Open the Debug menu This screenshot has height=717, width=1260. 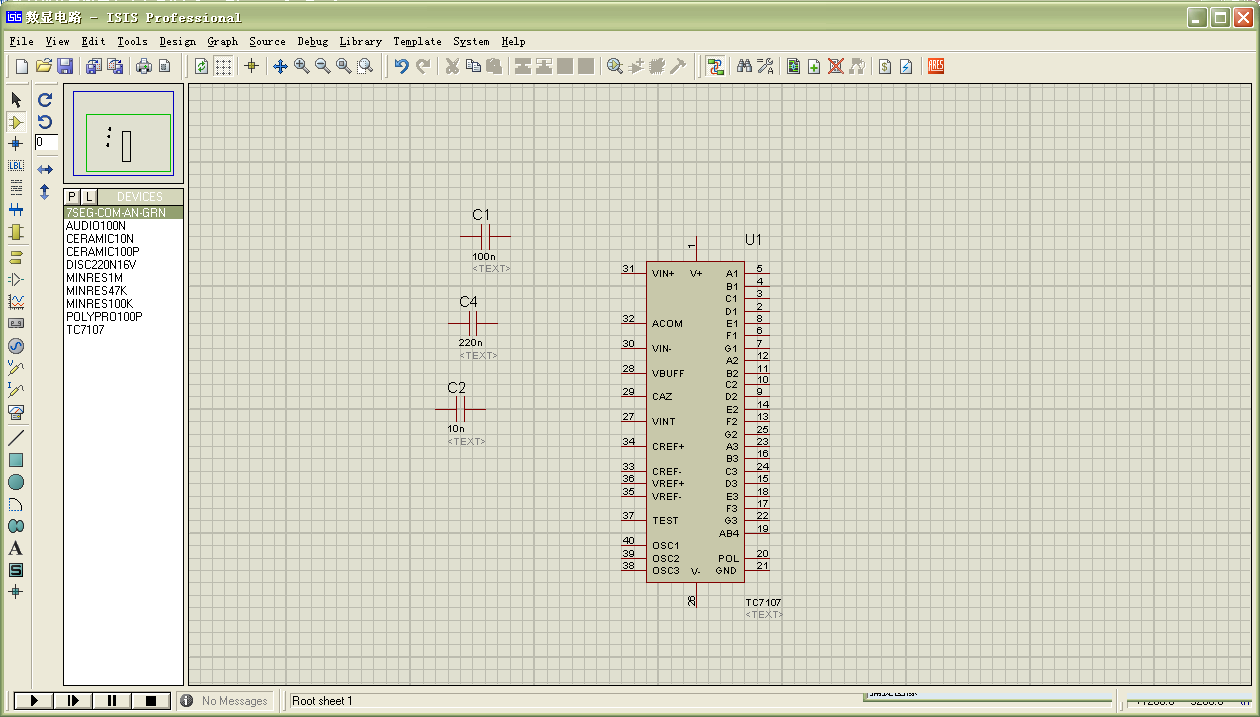click(312, 41)
